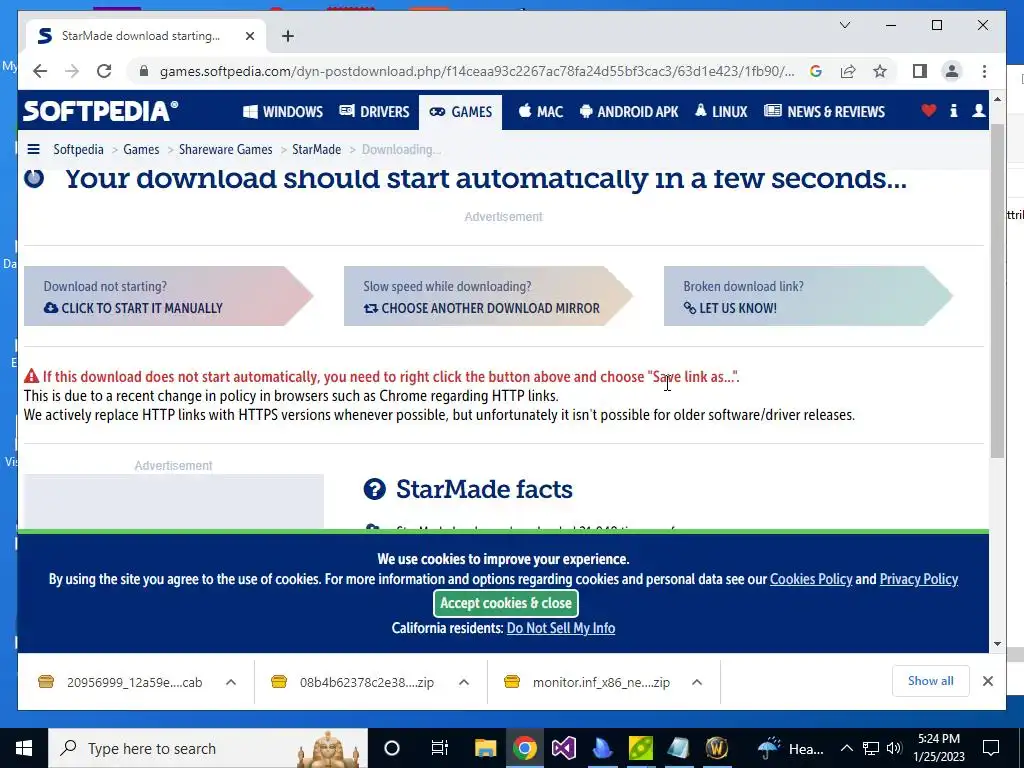Open Task View on taskbar
1024x768 pixels.
pyautogui.click(x=440, y=748)
